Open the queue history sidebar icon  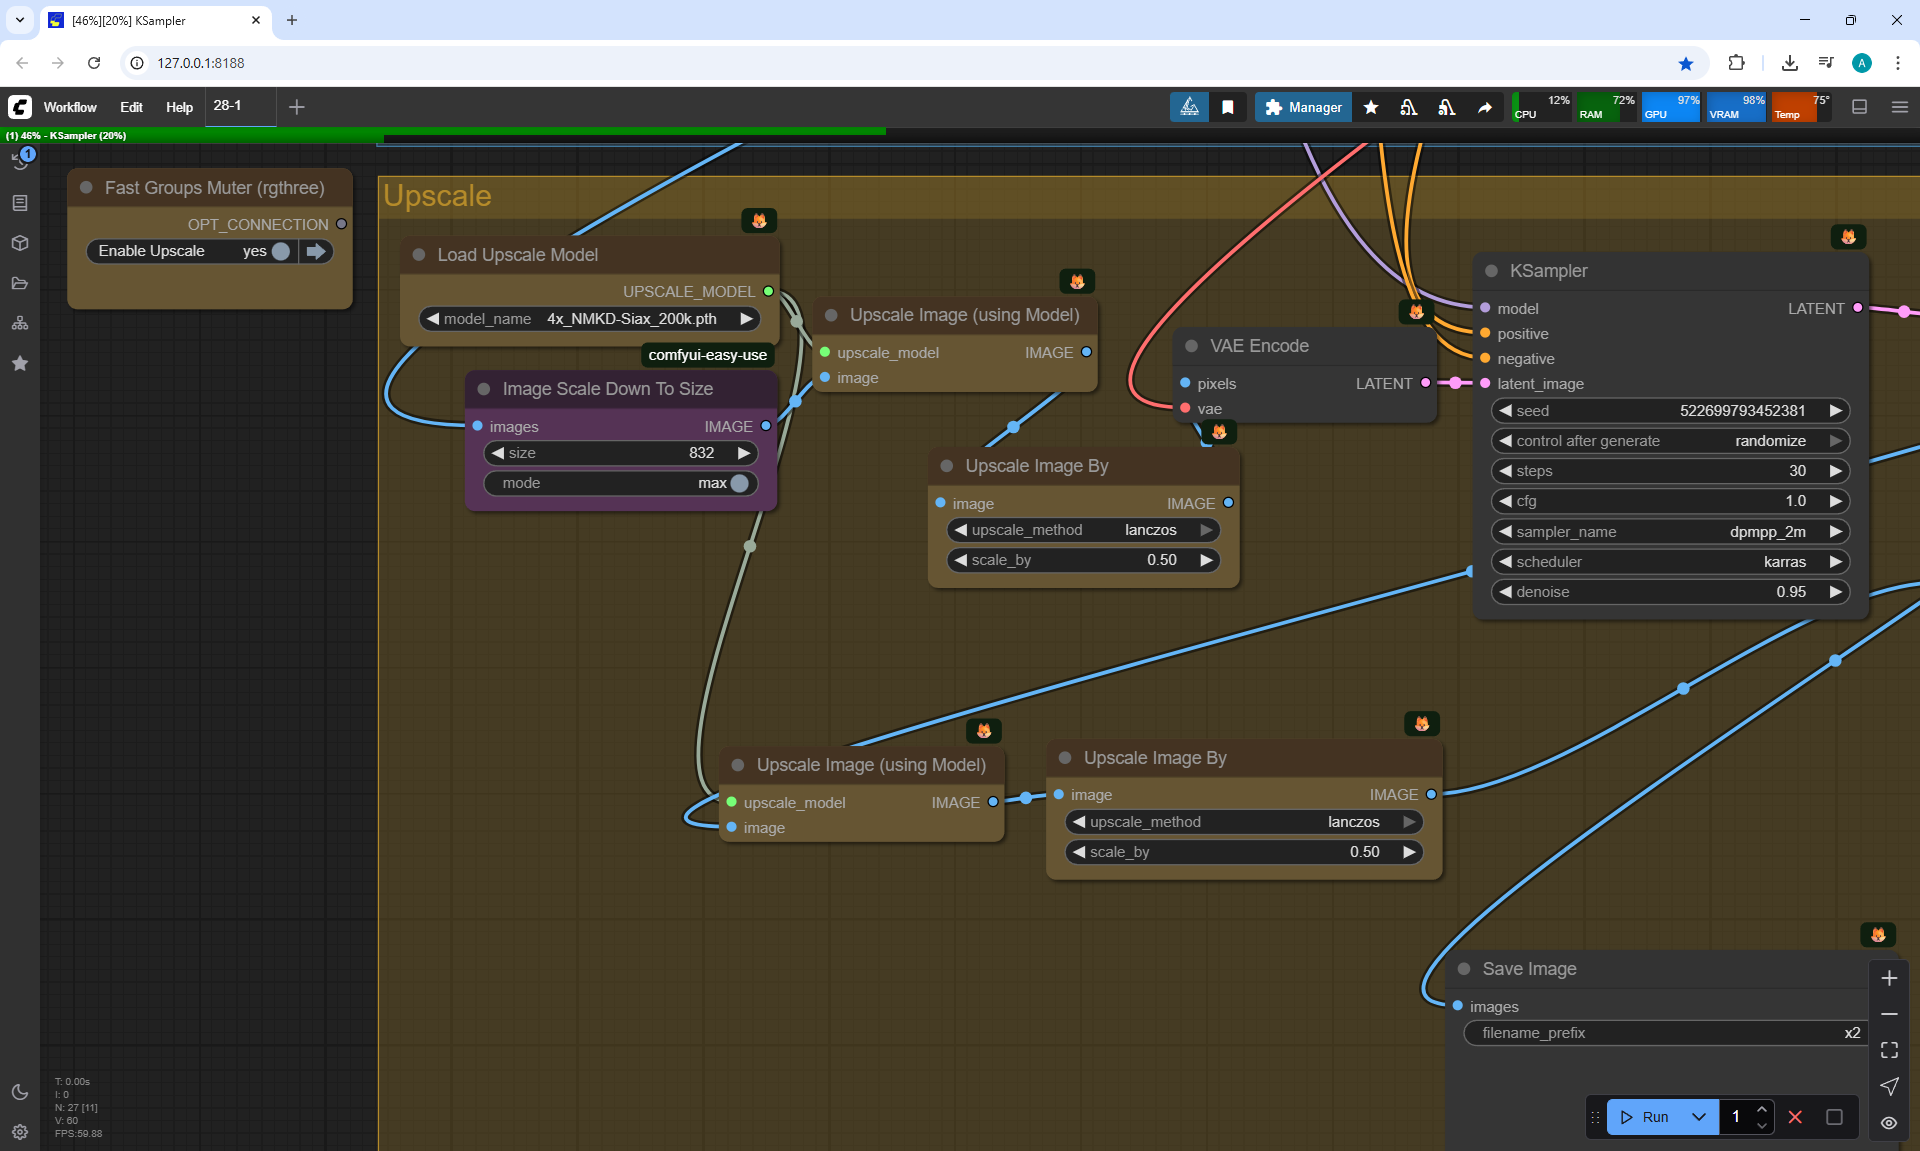pos(20,162)
